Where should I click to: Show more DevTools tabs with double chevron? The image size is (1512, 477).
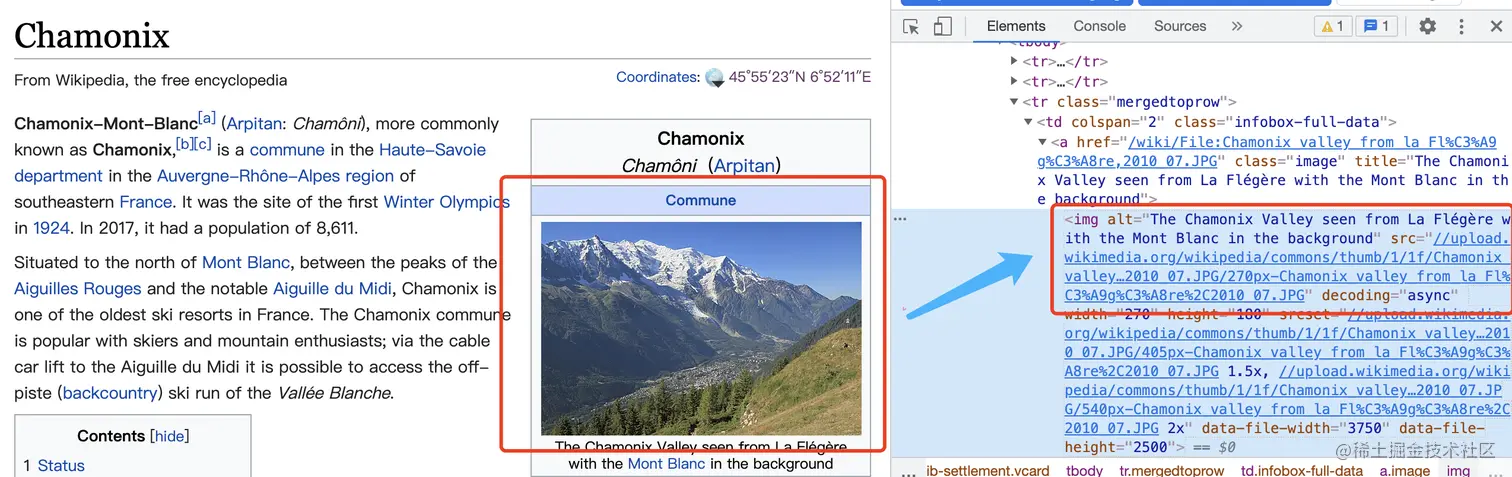tap(1237, 27)
